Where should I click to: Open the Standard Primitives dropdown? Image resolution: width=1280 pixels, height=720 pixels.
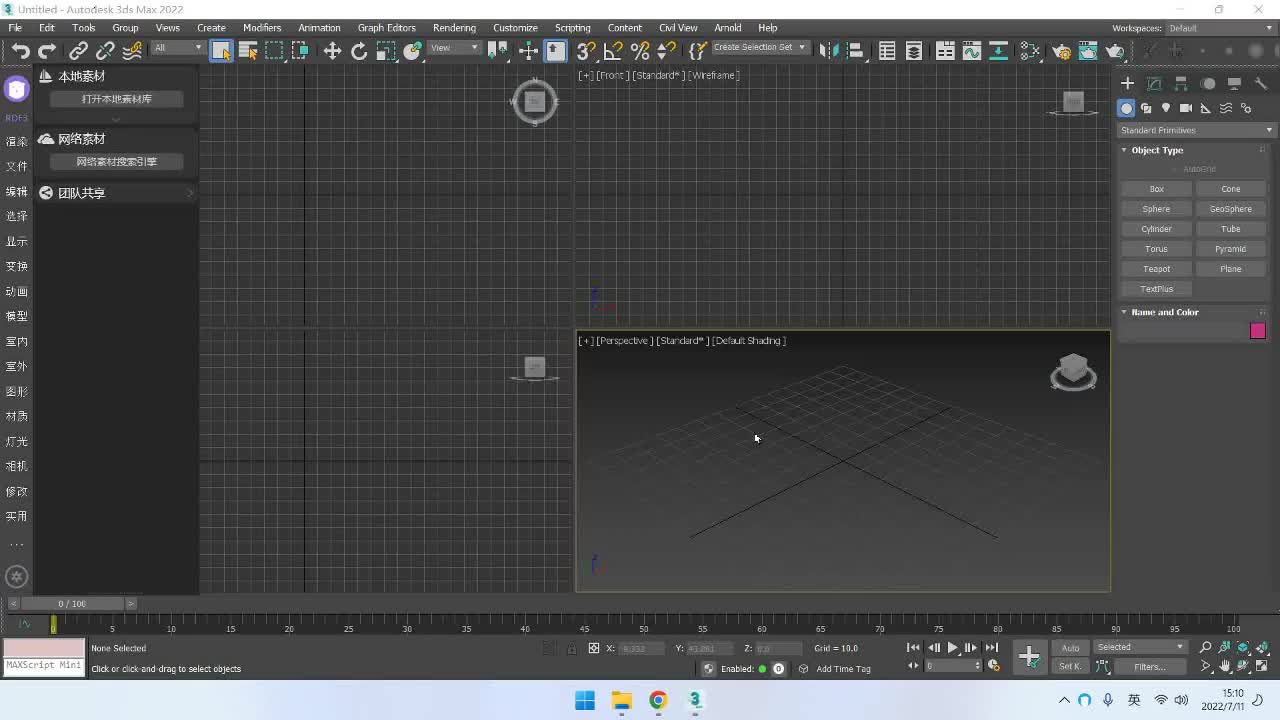(1196, 130)
